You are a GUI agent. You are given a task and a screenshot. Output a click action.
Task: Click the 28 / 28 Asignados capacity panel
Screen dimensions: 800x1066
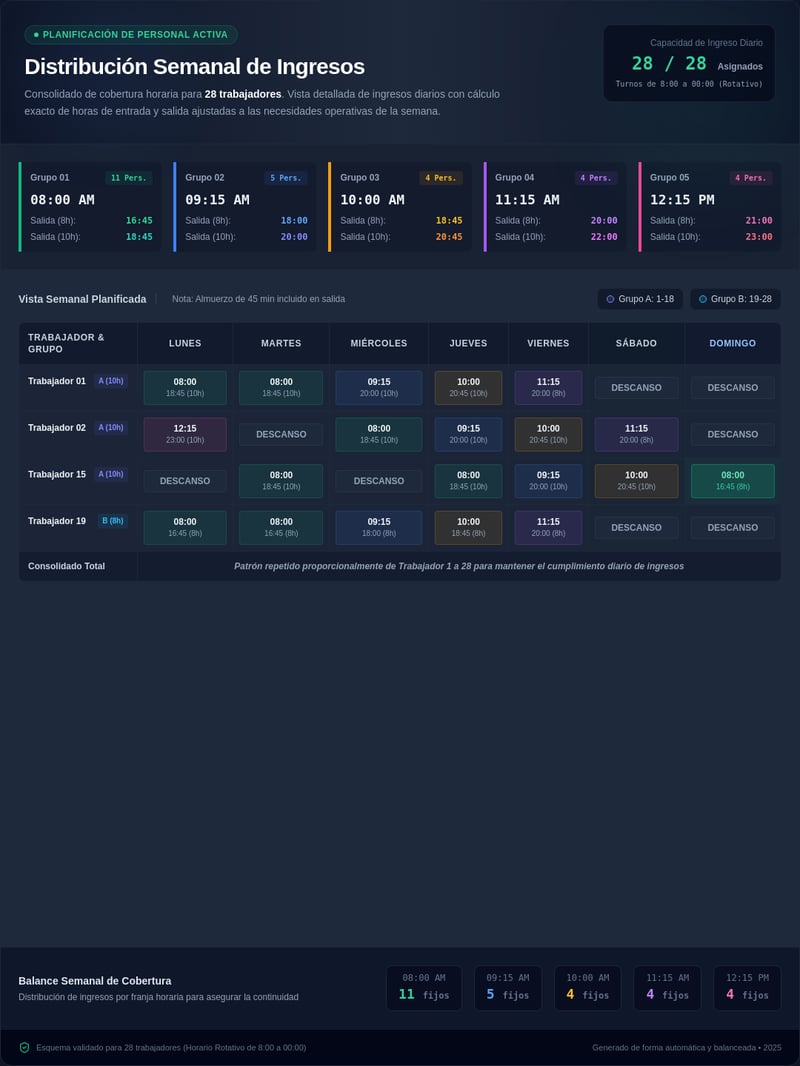(x=689, y=63)
